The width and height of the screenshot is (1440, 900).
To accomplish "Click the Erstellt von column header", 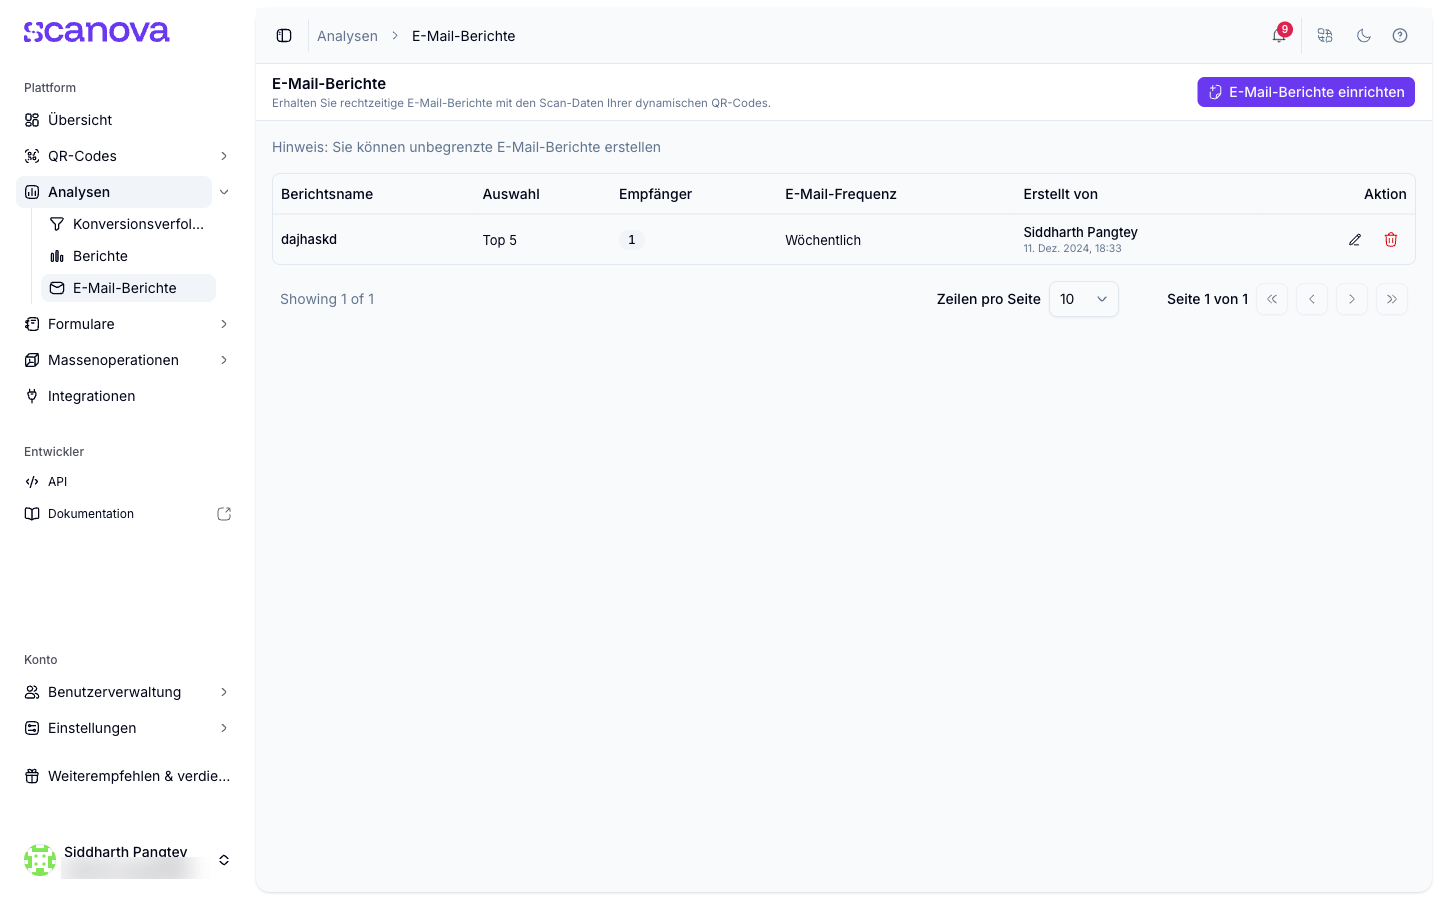I will pyautogui.click(x=1061, y=194).
